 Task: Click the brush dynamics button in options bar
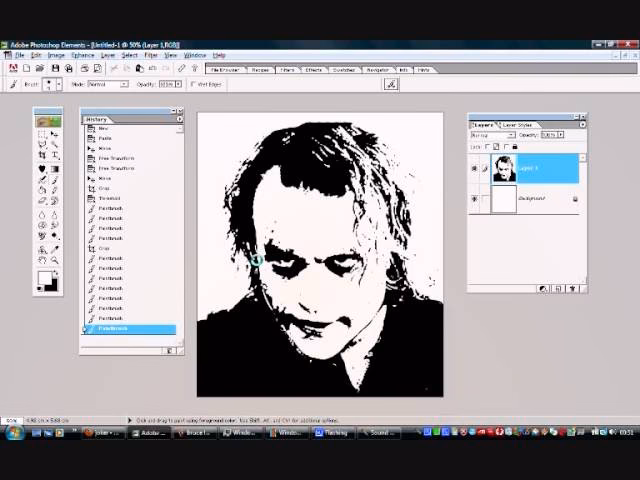click(391, 84)
